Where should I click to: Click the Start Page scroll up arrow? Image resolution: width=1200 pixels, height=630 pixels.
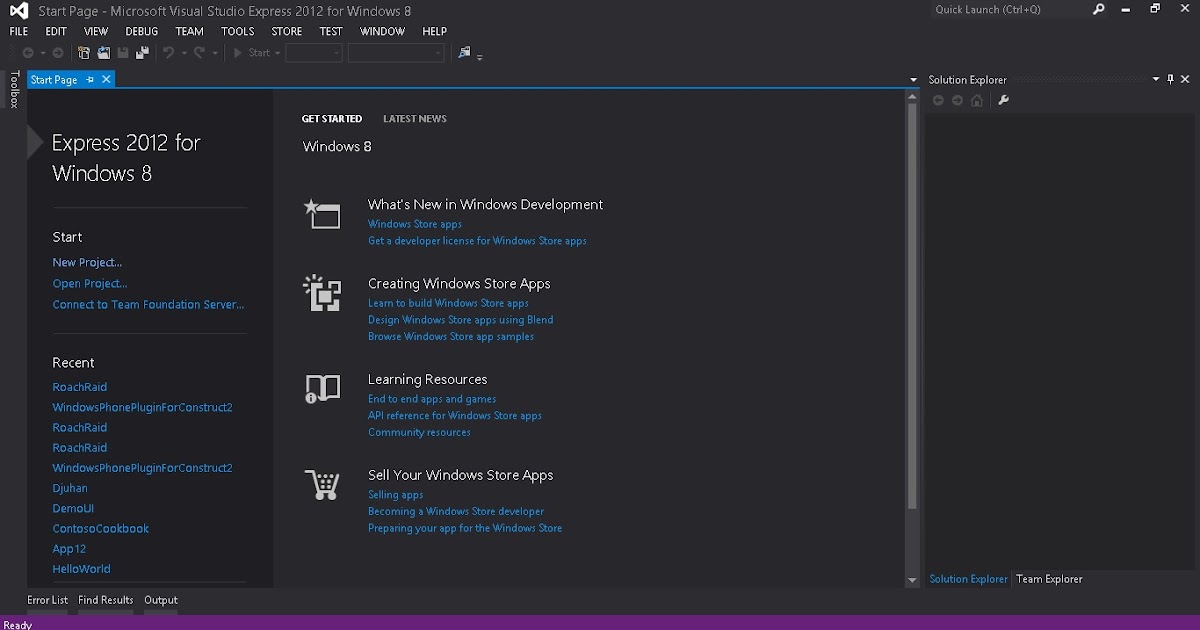tap(912, 97)
